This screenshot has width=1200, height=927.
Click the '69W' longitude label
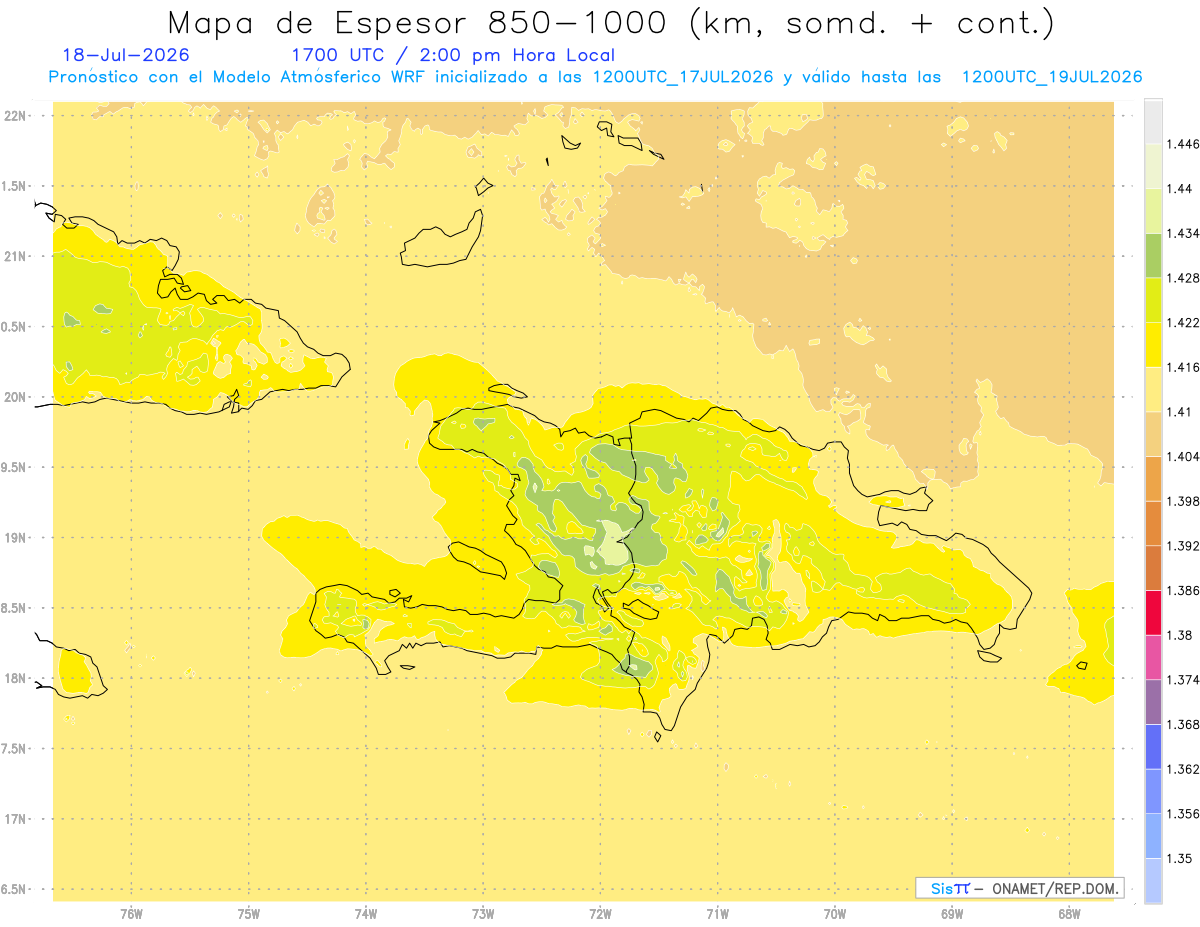coord(952,914)
